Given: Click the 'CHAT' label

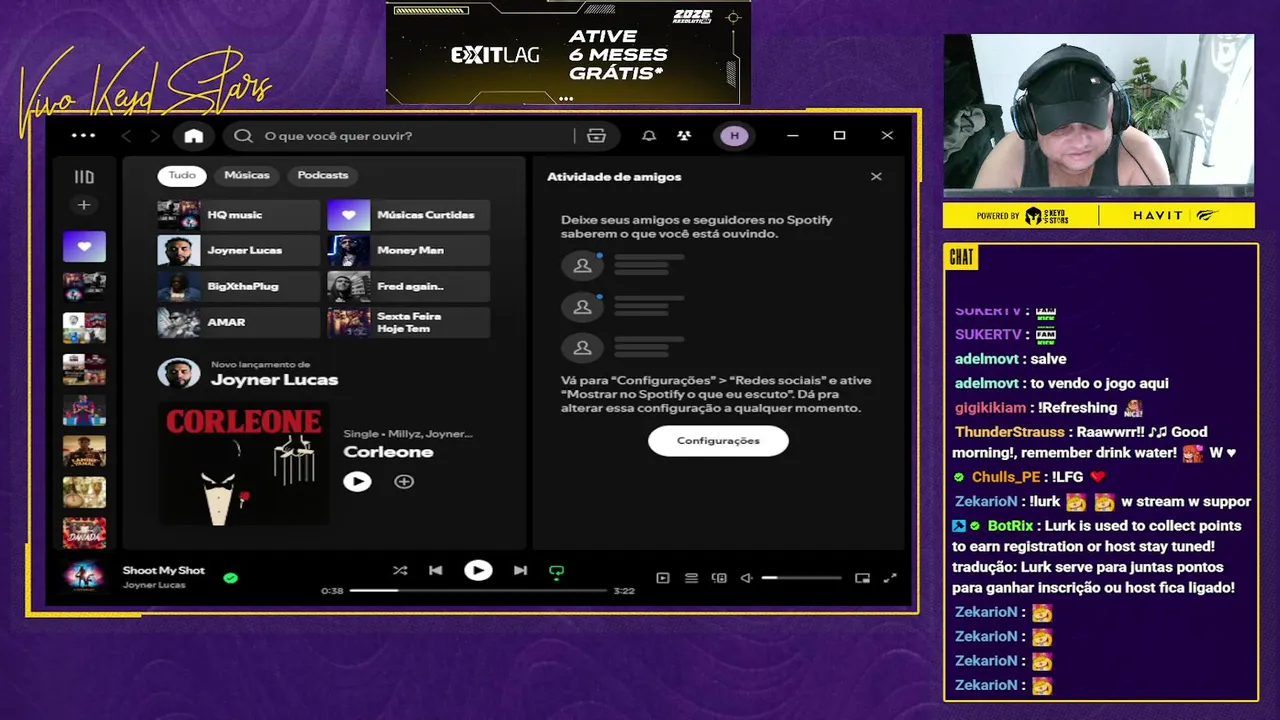Looking at the screenshot, I should pyautogui.click(x=961, y=258).
